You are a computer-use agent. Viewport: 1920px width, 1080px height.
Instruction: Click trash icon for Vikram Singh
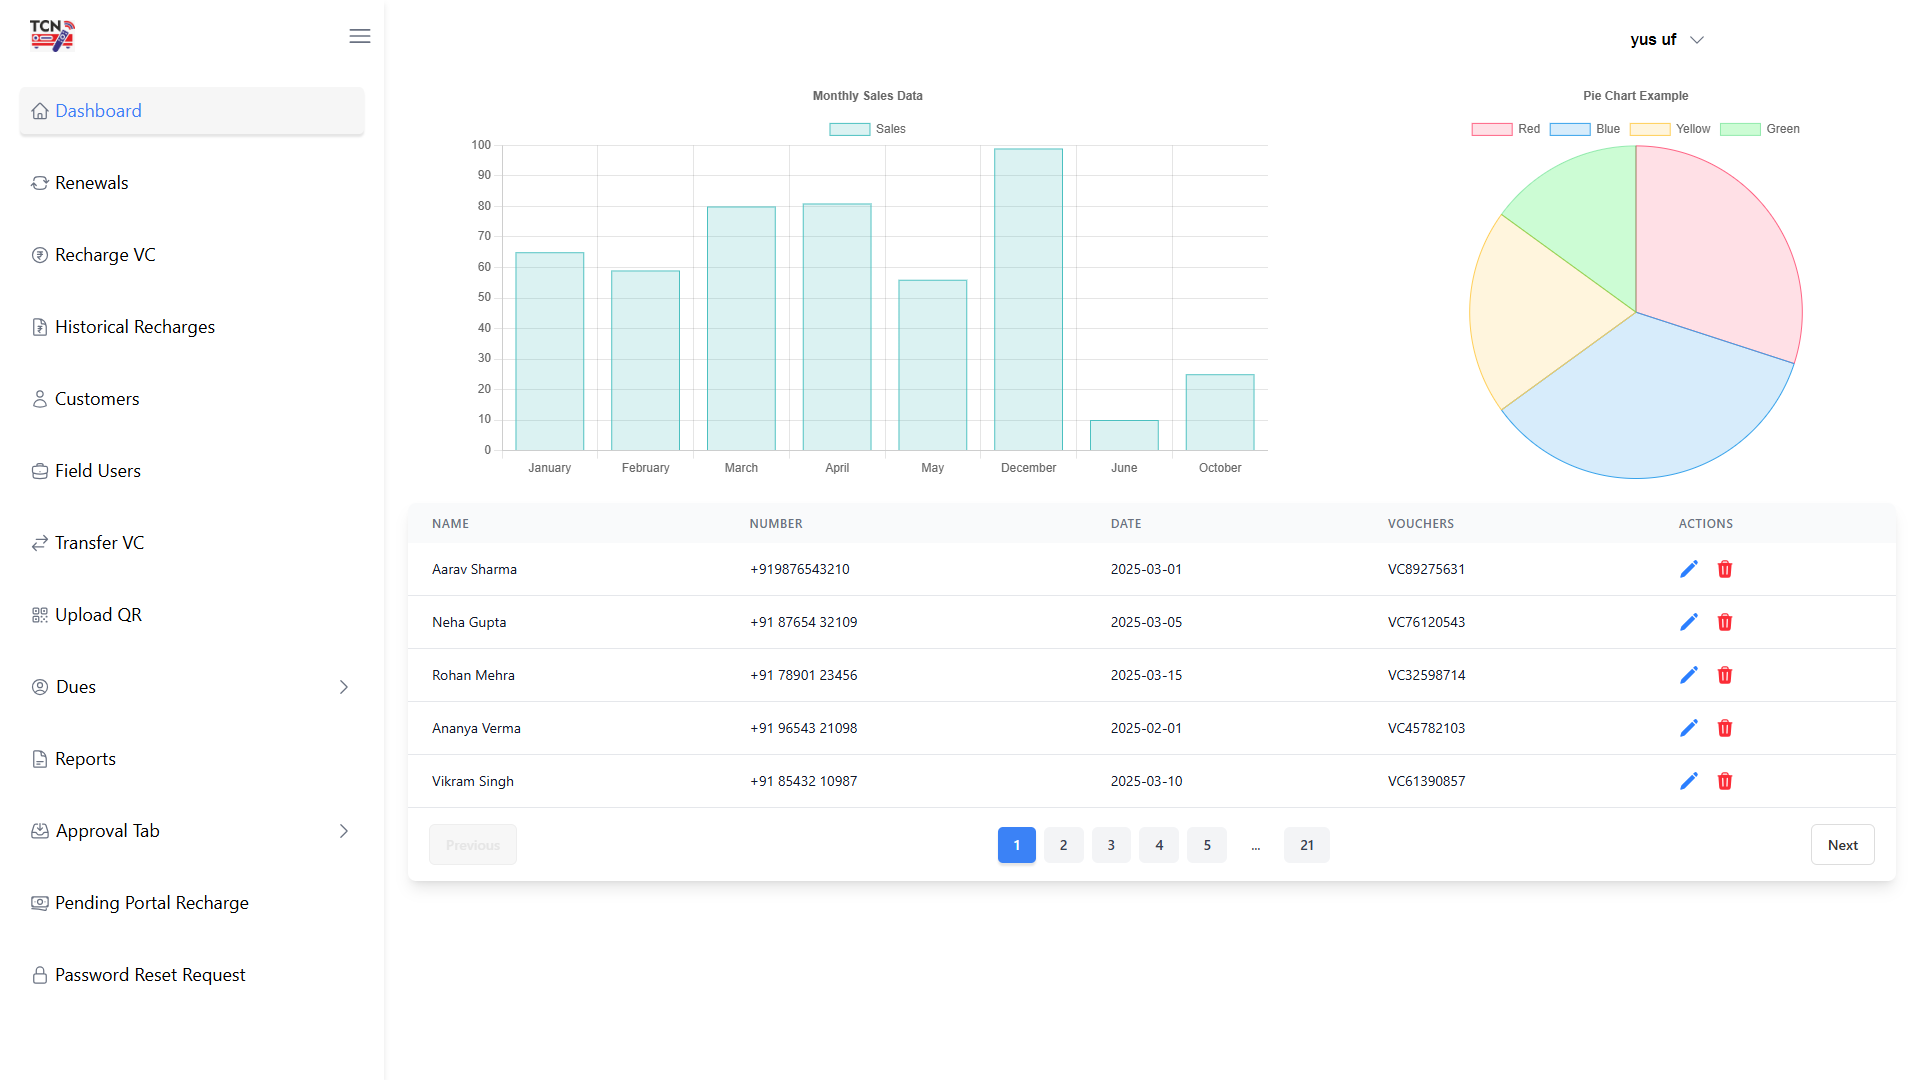point(1724,781)
